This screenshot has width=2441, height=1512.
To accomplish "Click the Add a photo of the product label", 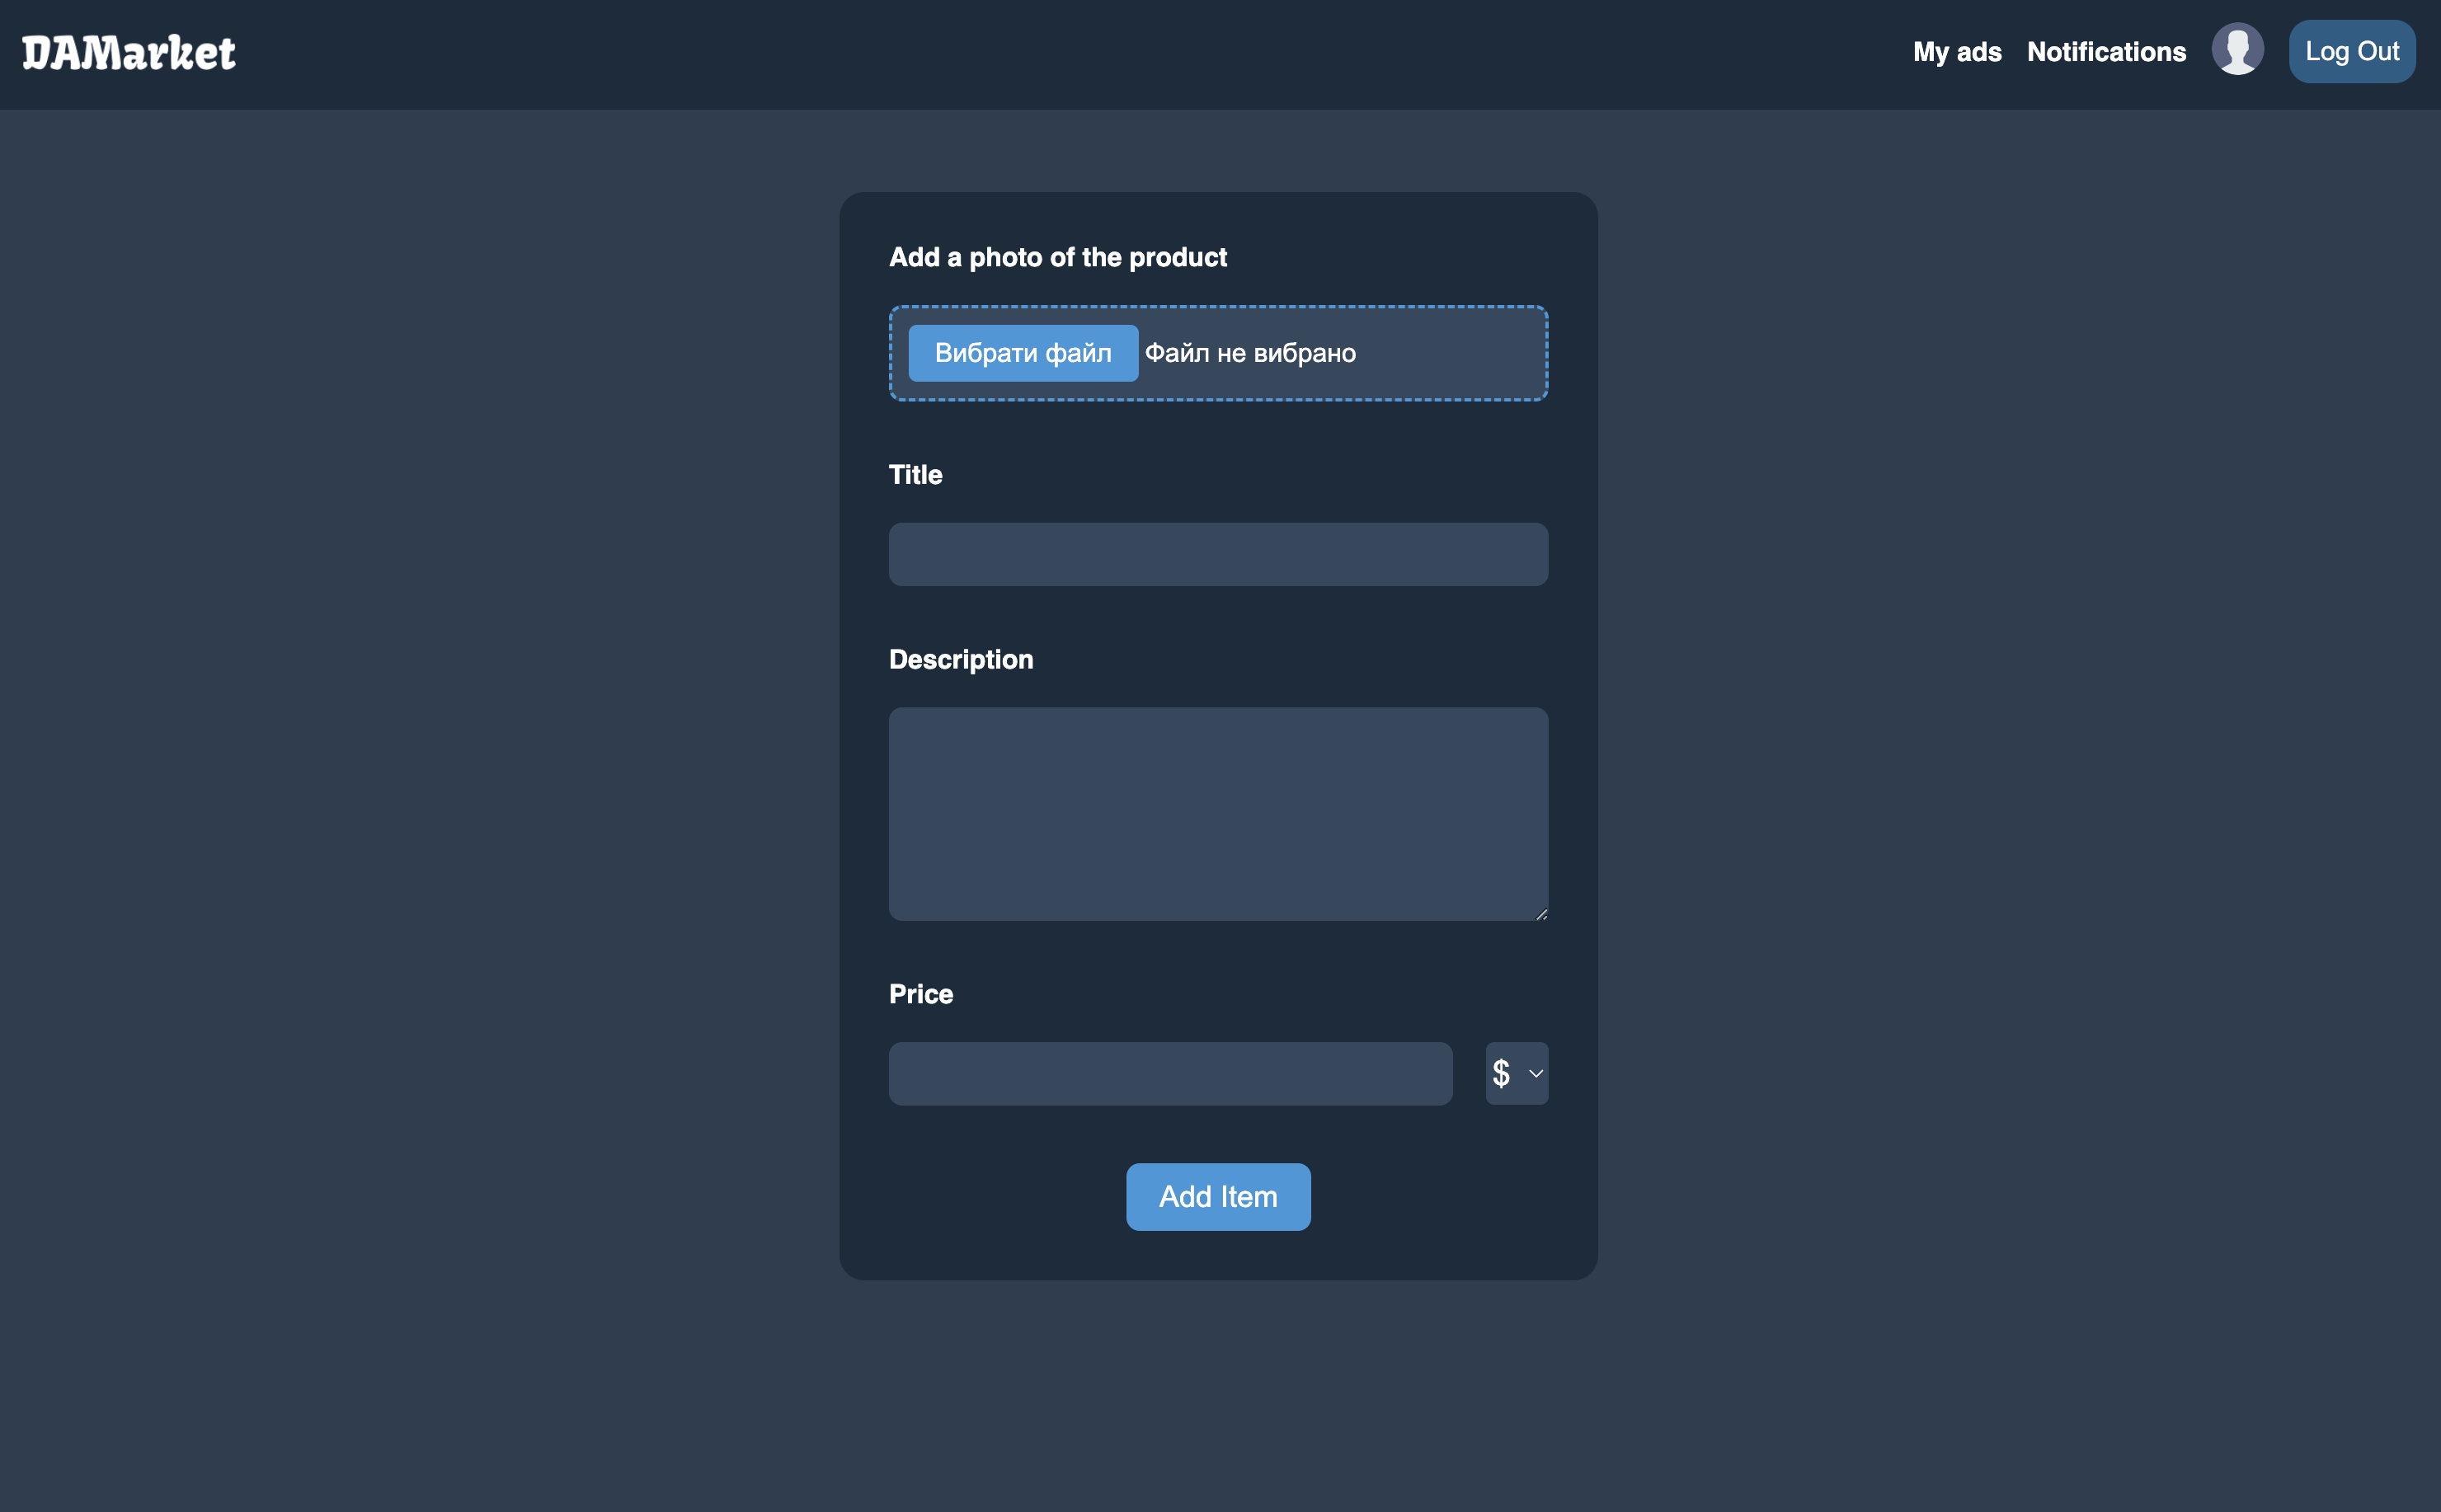I will point(1057,258).
